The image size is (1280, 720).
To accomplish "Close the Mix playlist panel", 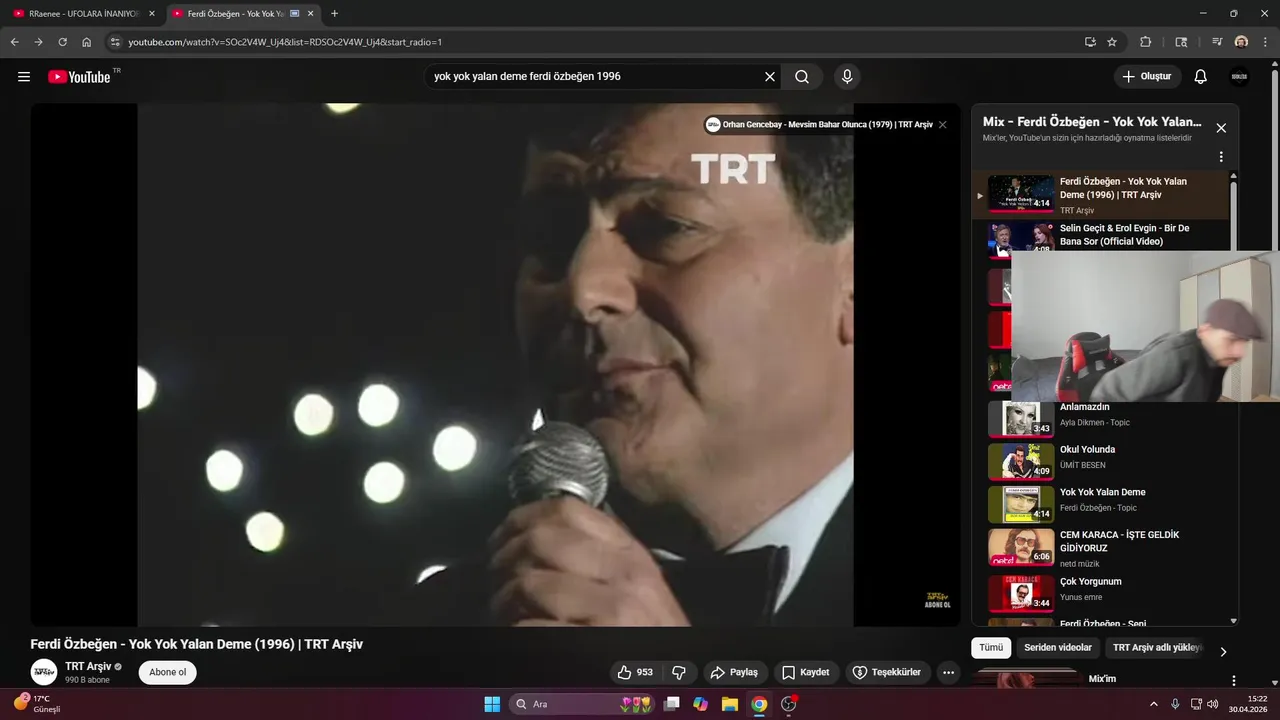I will (1221, 128).
